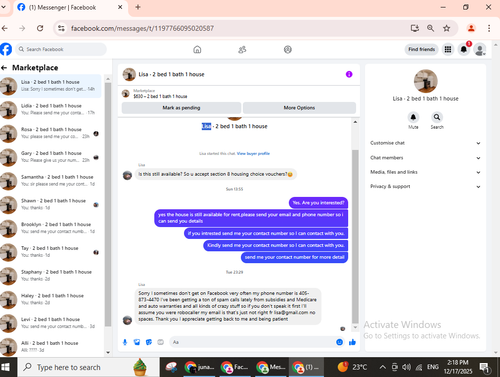Open Rosa 2 bed 1 bath conversation

tap(51, 133)
